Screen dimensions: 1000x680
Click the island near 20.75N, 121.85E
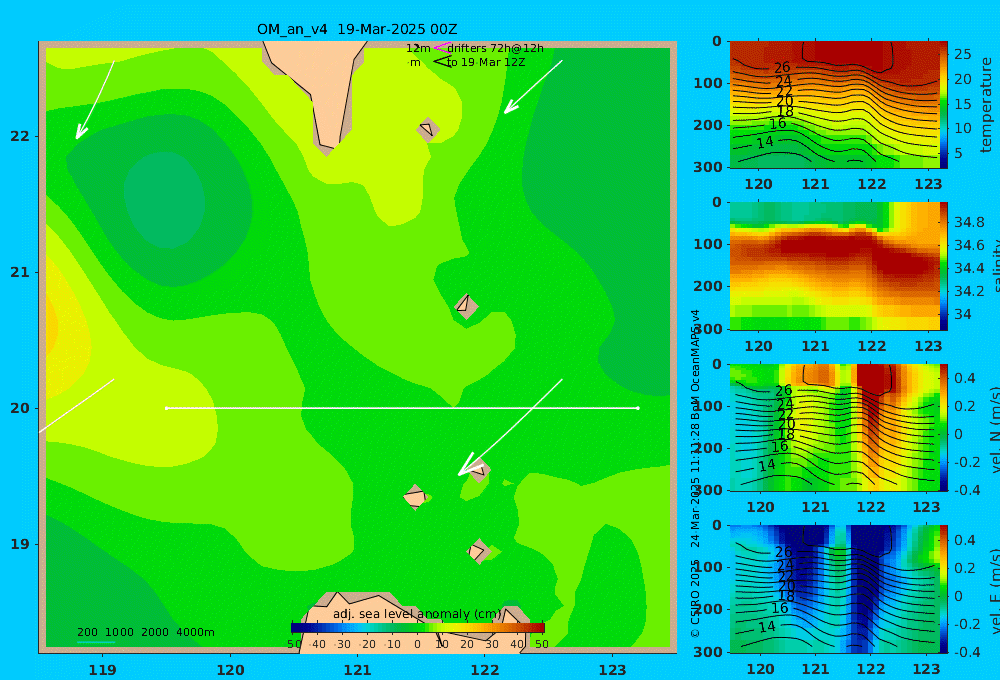click(466, 306)
